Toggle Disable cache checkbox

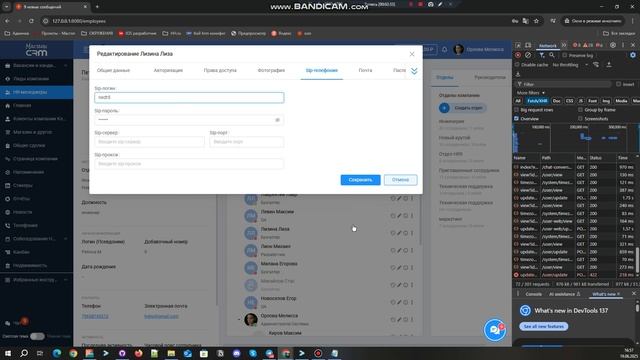517,64
